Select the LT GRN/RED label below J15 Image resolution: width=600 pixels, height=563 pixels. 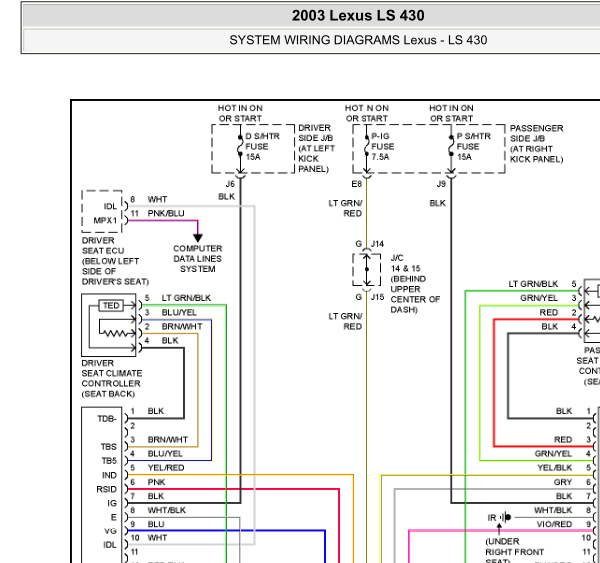pyautogui.click(x=345, y=321)
